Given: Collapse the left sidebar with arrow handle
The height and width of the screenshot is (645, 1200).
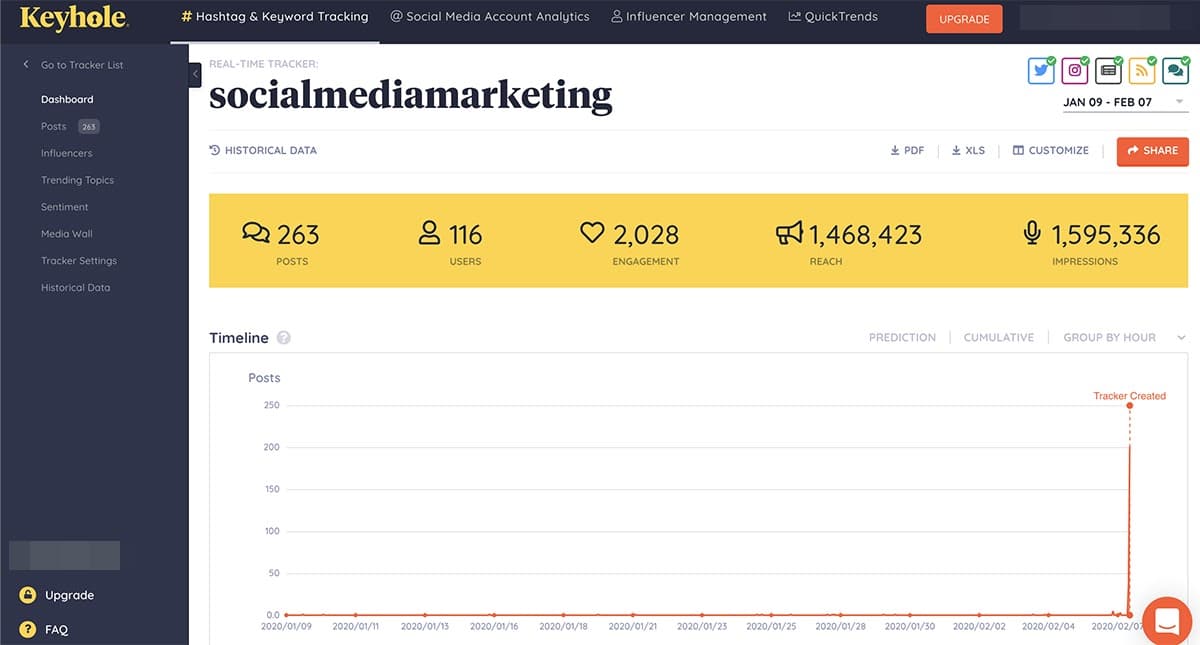Looking at the screenshot, I should 195,74.
